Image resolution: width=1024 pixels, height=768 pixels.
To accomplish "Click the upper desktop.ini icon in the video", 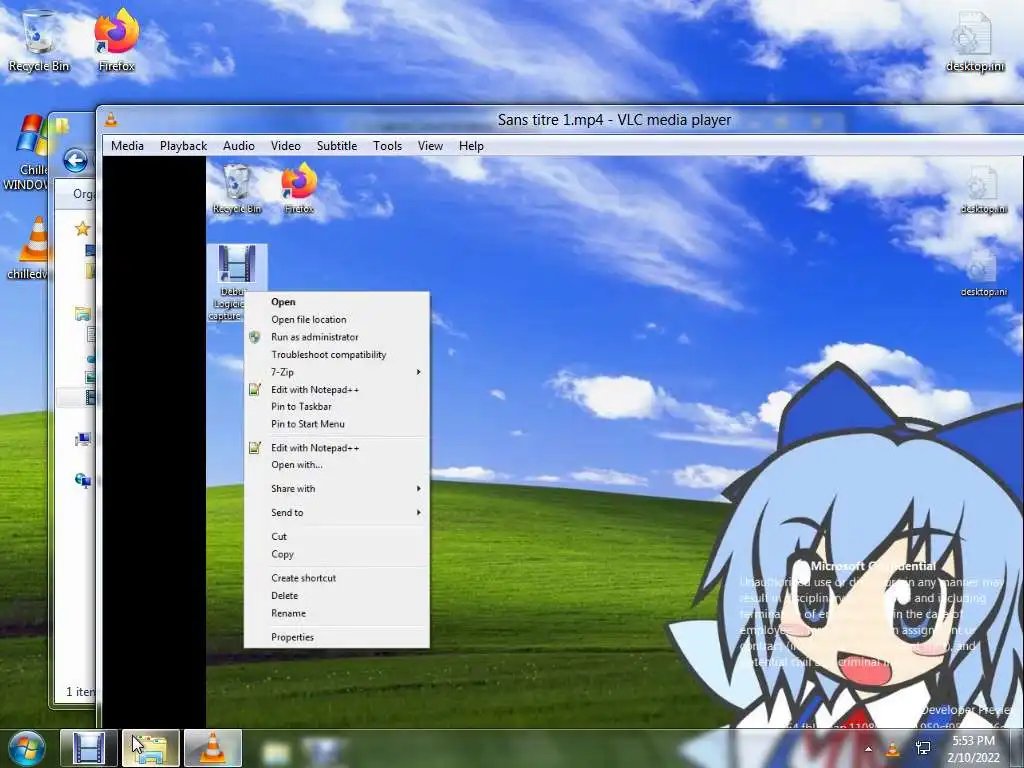I will 982,189.
